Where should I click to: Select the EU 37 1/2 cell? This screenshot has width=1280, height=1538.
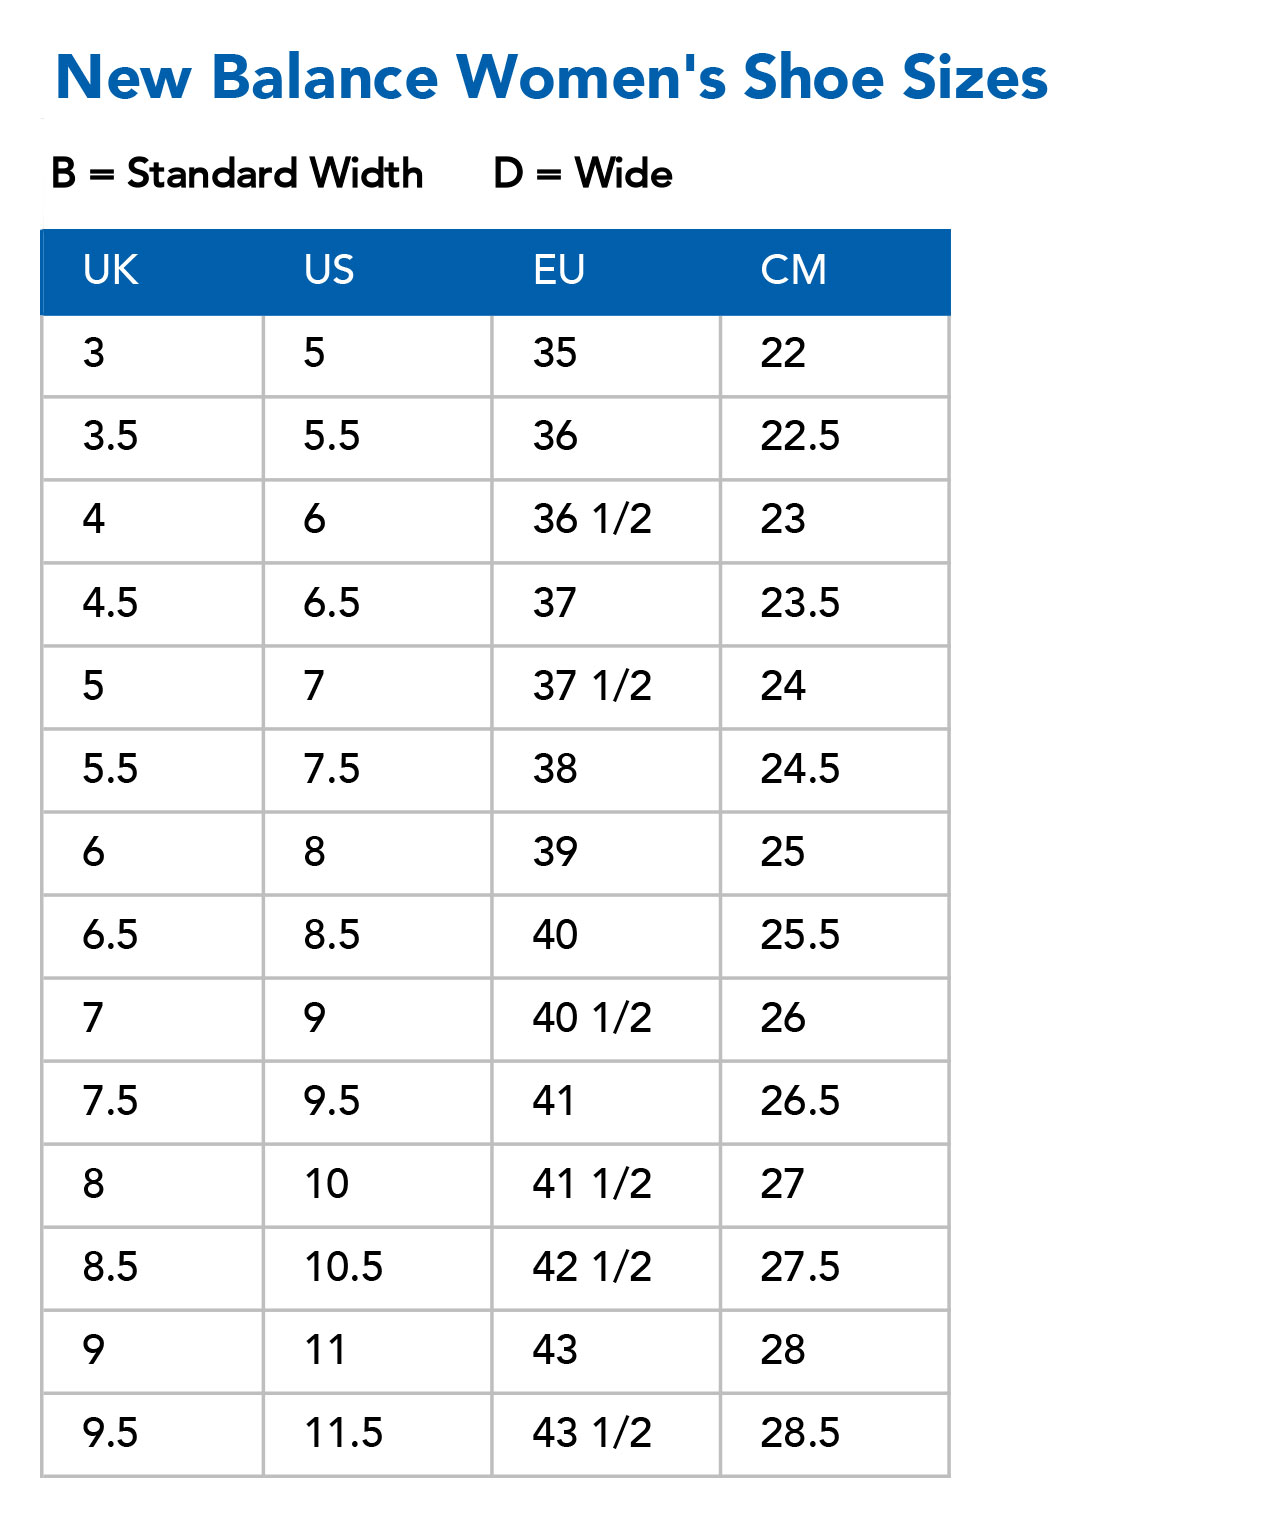click(x=606, y=688)
